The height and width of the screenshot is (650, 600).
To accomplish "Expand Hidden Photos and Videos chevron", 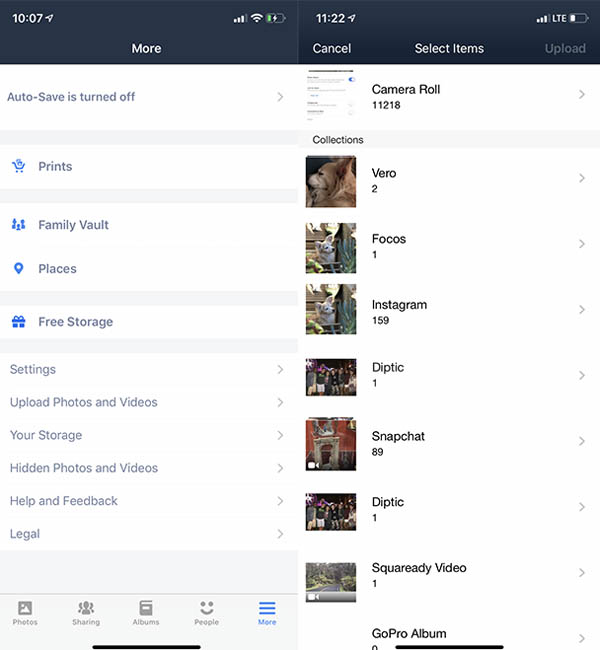I will [x=280, y=468].
